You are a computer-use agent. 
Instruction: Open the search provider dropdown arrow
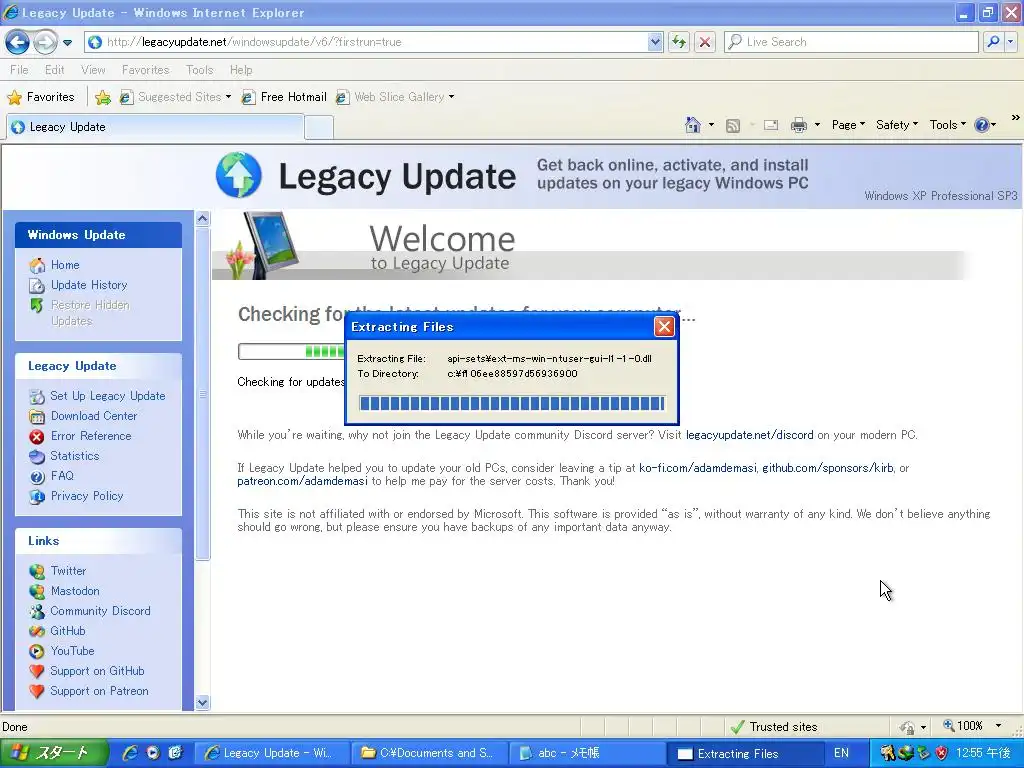coord(1011,42)
